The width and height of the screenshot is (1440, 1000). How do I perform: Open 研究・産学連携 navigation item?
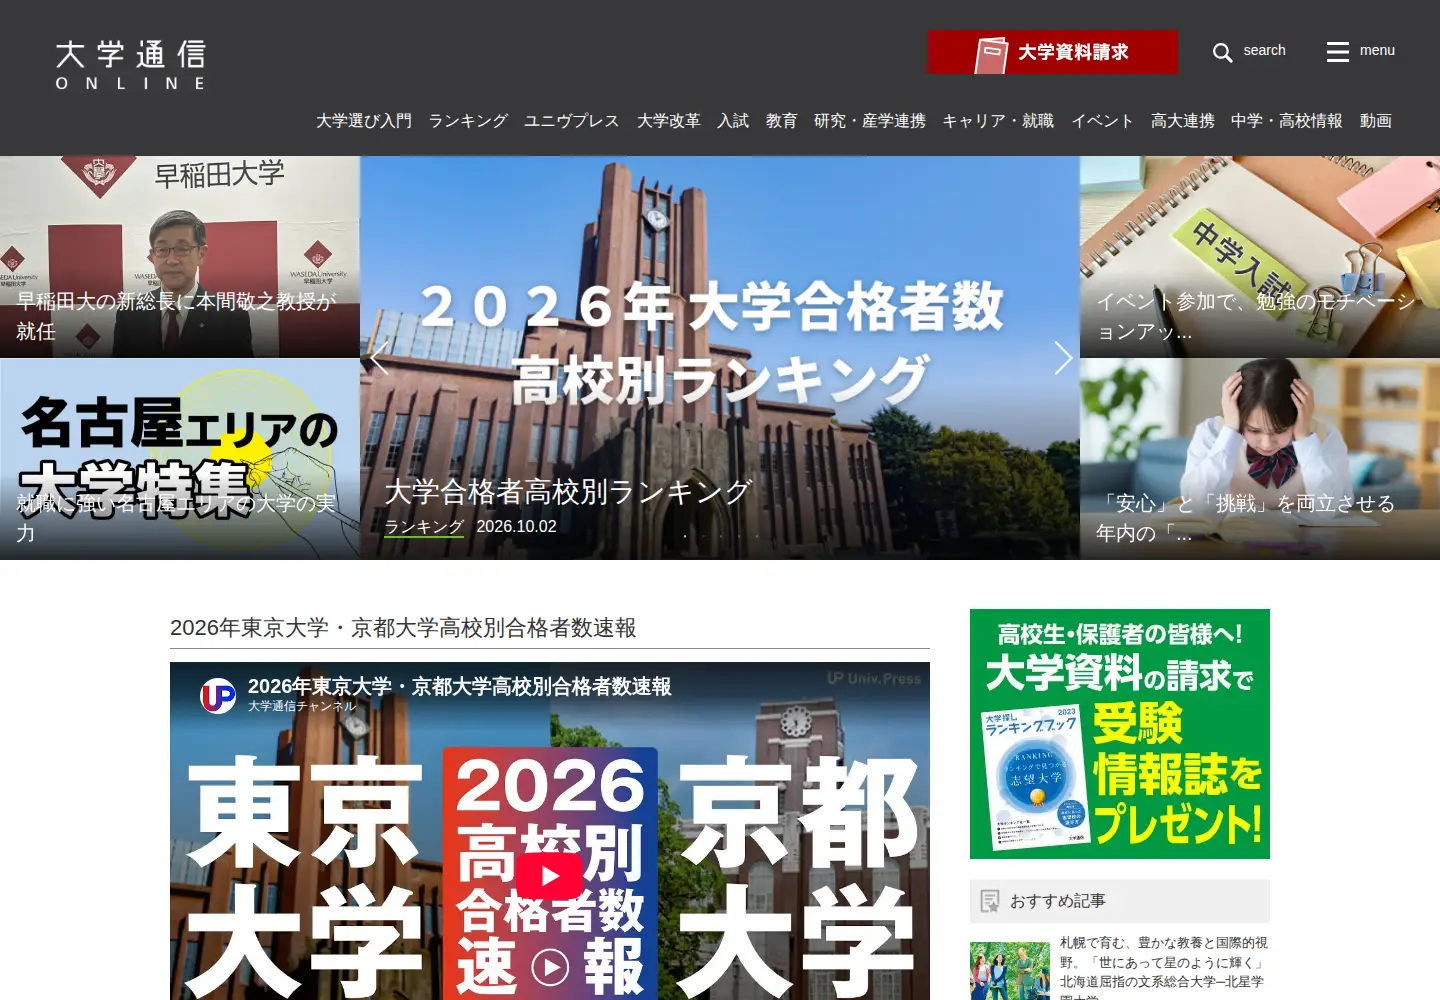click(870, 121)
